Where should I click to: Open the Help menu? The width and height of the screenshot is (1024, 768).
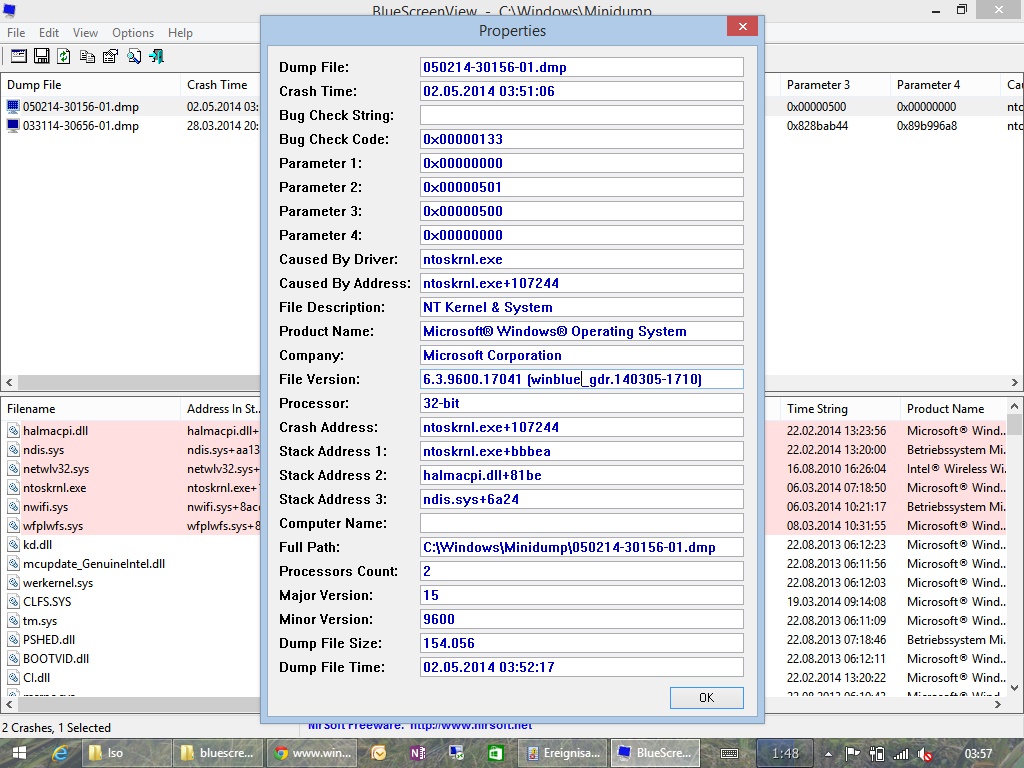point(180,33)
